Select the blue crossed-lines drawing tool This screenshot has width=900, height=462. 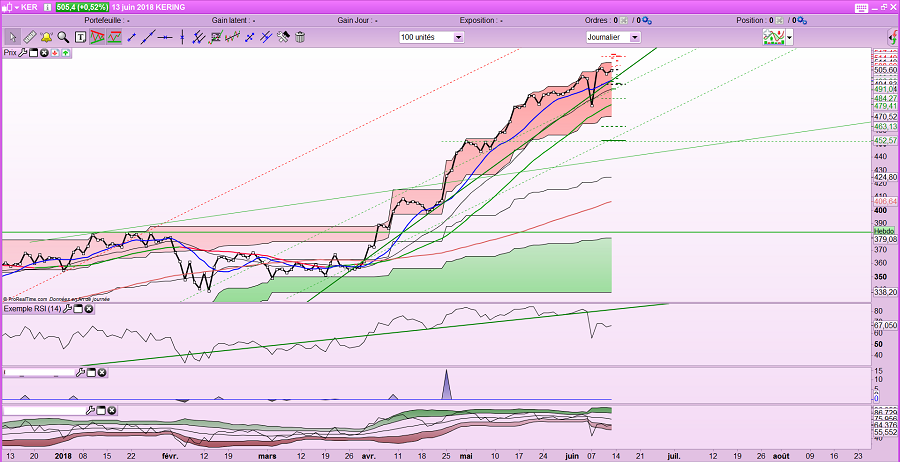coord(266,37)
